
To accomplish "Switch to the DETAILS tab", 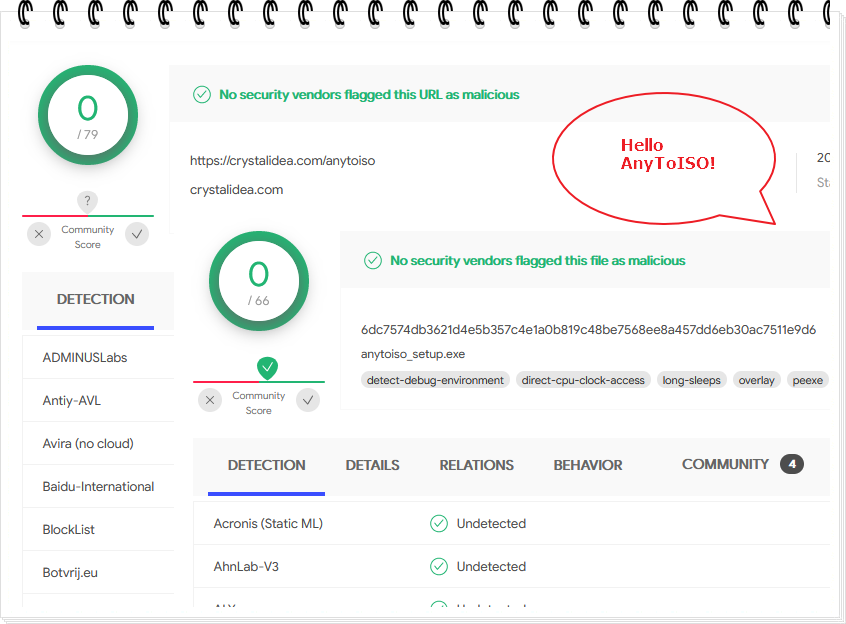I will tap(372, 464).
